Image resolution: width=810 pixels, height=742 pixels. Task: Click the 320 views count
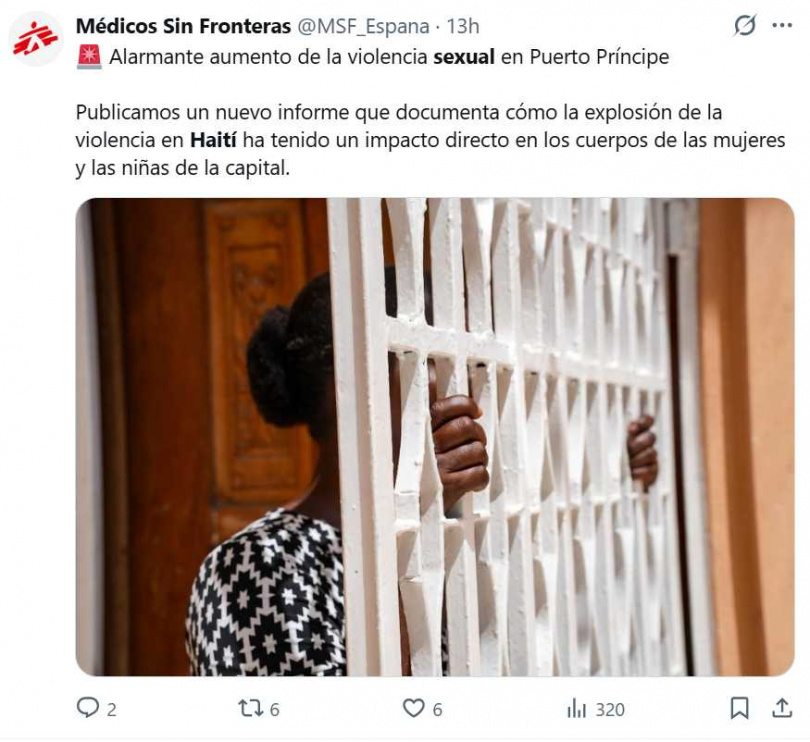pos(610,710)
